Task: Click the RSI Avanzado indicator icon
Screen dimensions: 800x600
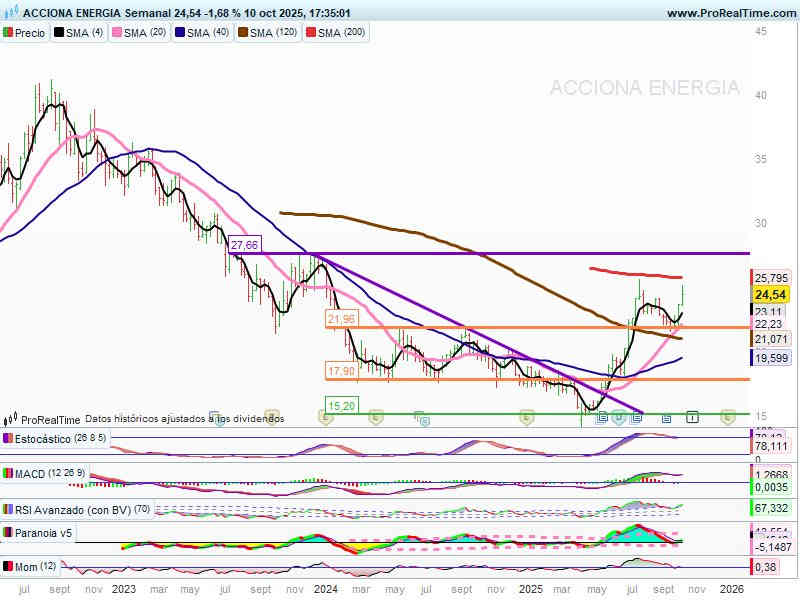Action: click(9, 508)
